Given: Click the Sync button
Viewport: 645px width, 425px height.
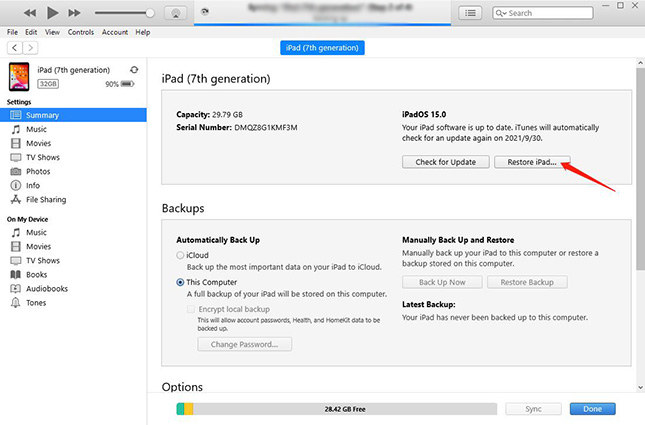Looking at the screenshot, I should click(533, 409).
